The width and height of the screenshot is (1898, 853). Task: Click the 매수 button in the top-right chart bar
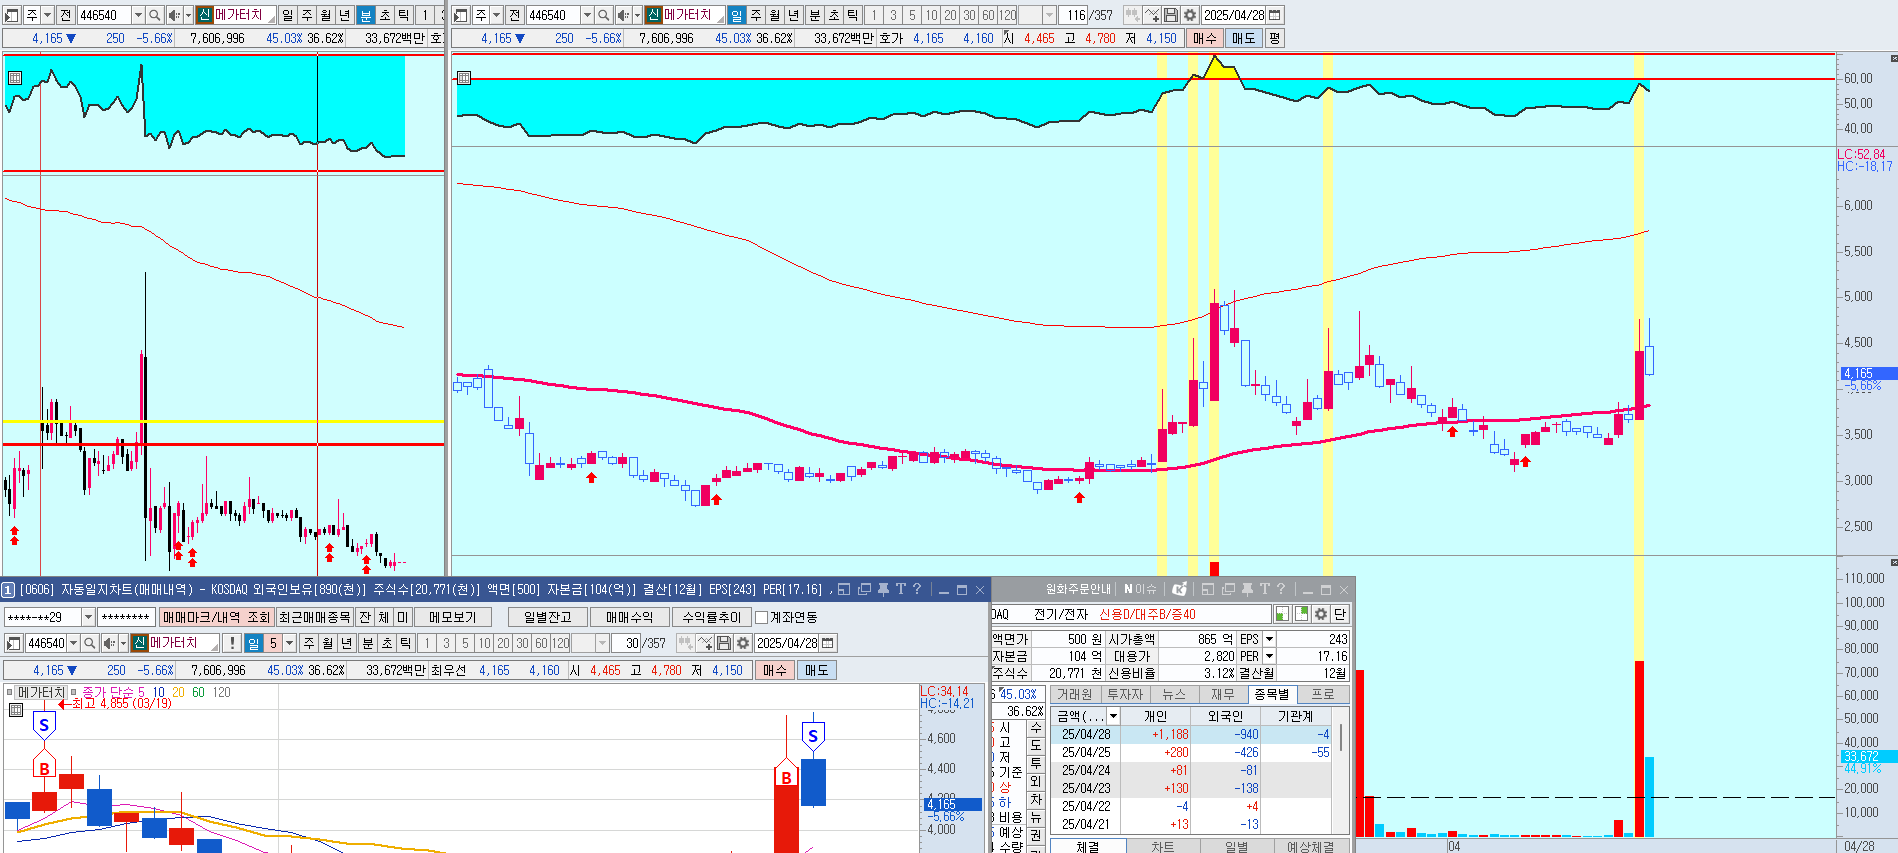pos(1204,38)
